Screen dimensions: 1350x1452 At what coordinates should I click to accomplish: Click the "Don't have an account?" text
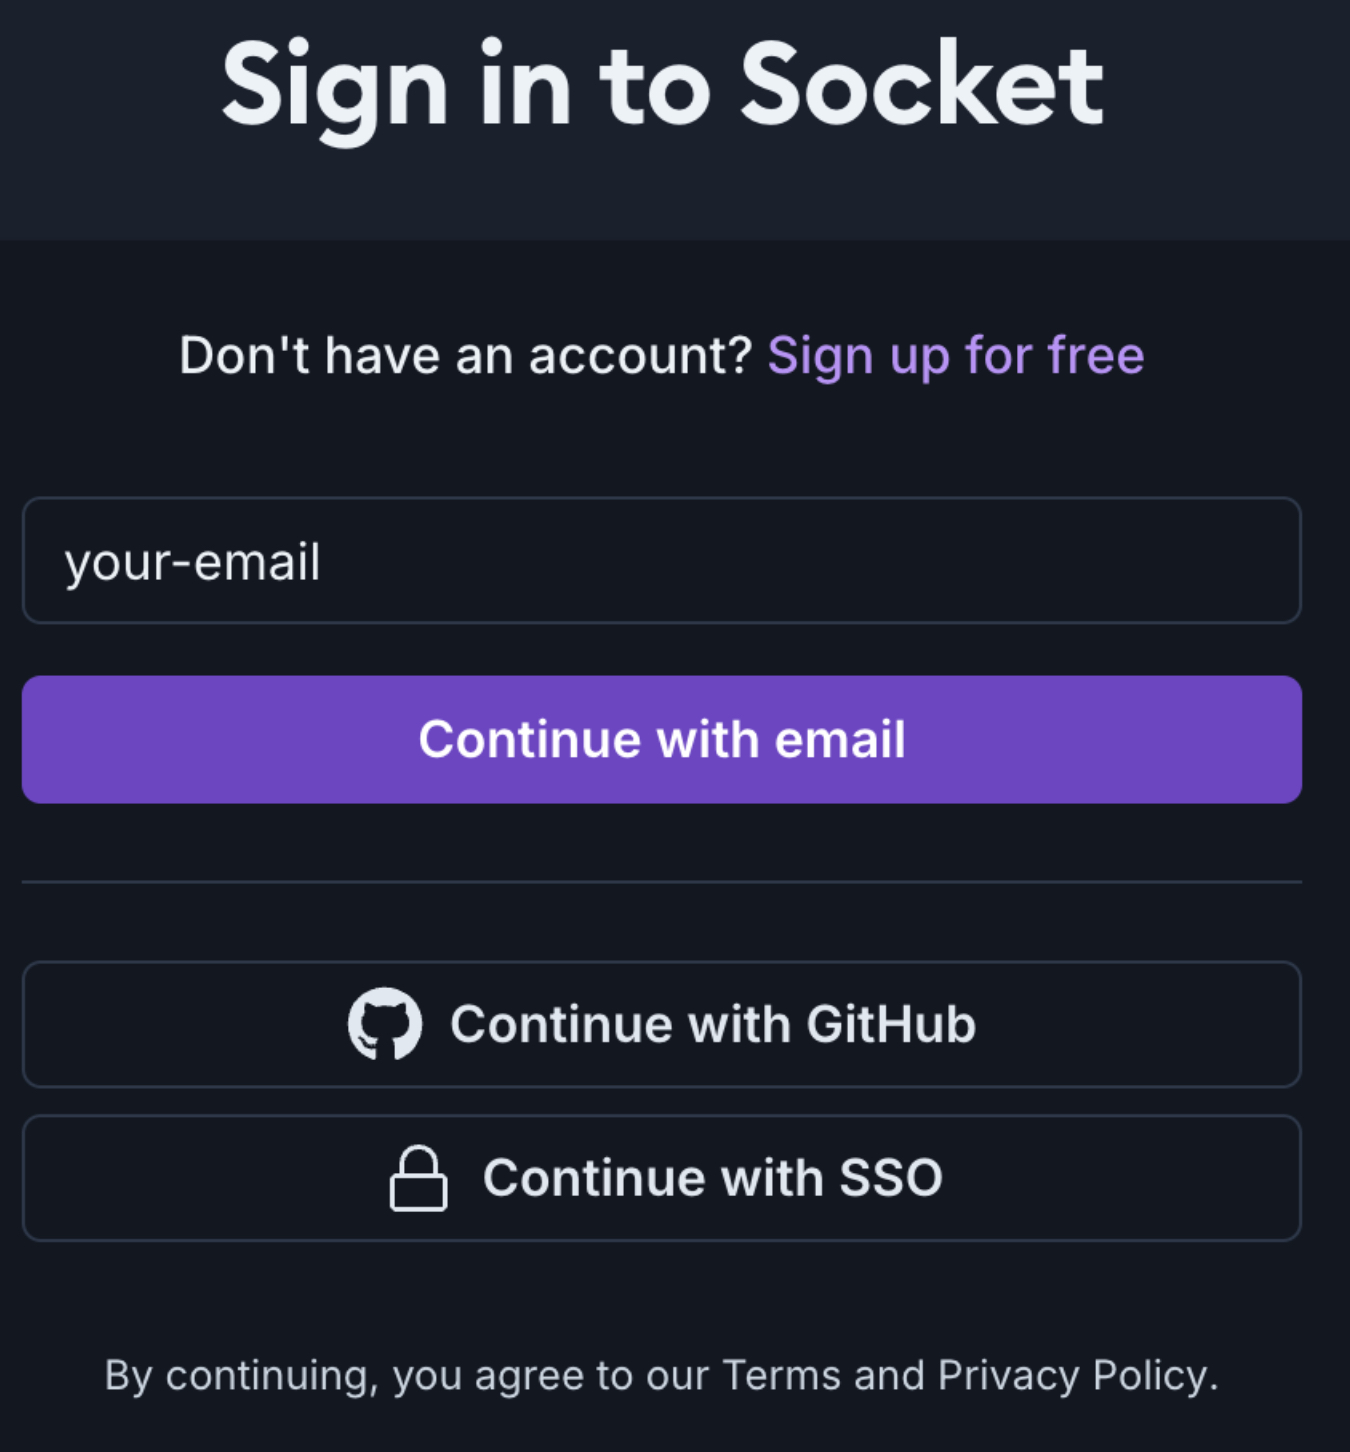click(465, 356)
